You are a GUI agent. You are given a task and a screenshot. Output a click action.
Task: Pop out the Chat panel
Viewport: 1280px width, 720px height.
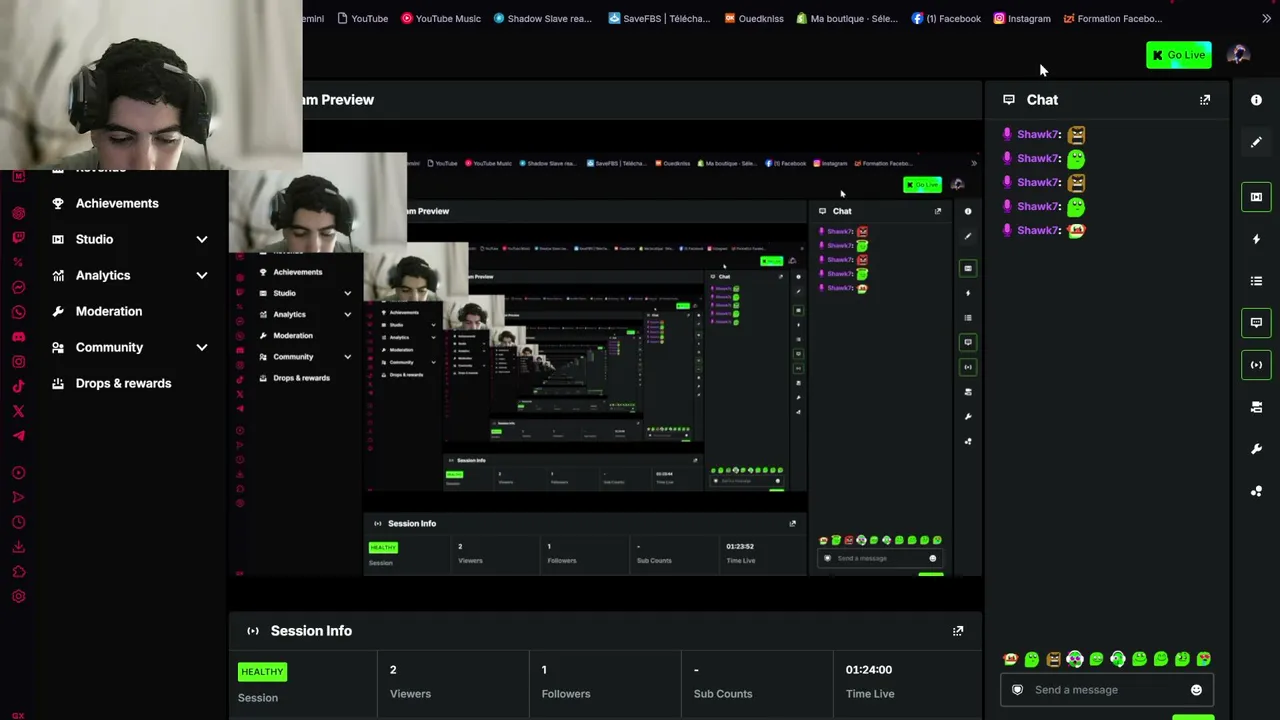(1205, 100)
